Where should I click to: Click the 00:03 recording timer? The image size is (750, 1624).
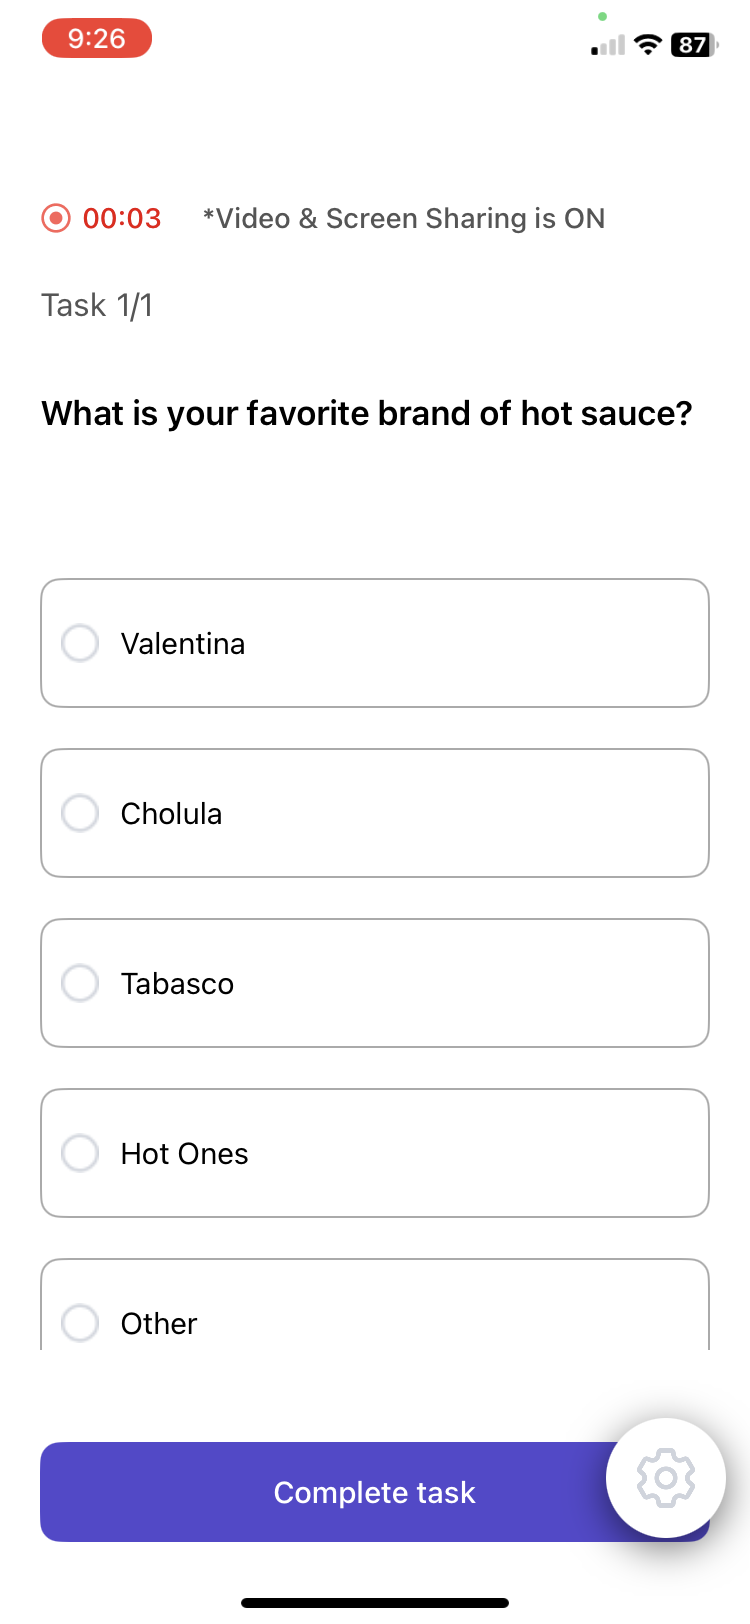(122, 218)
